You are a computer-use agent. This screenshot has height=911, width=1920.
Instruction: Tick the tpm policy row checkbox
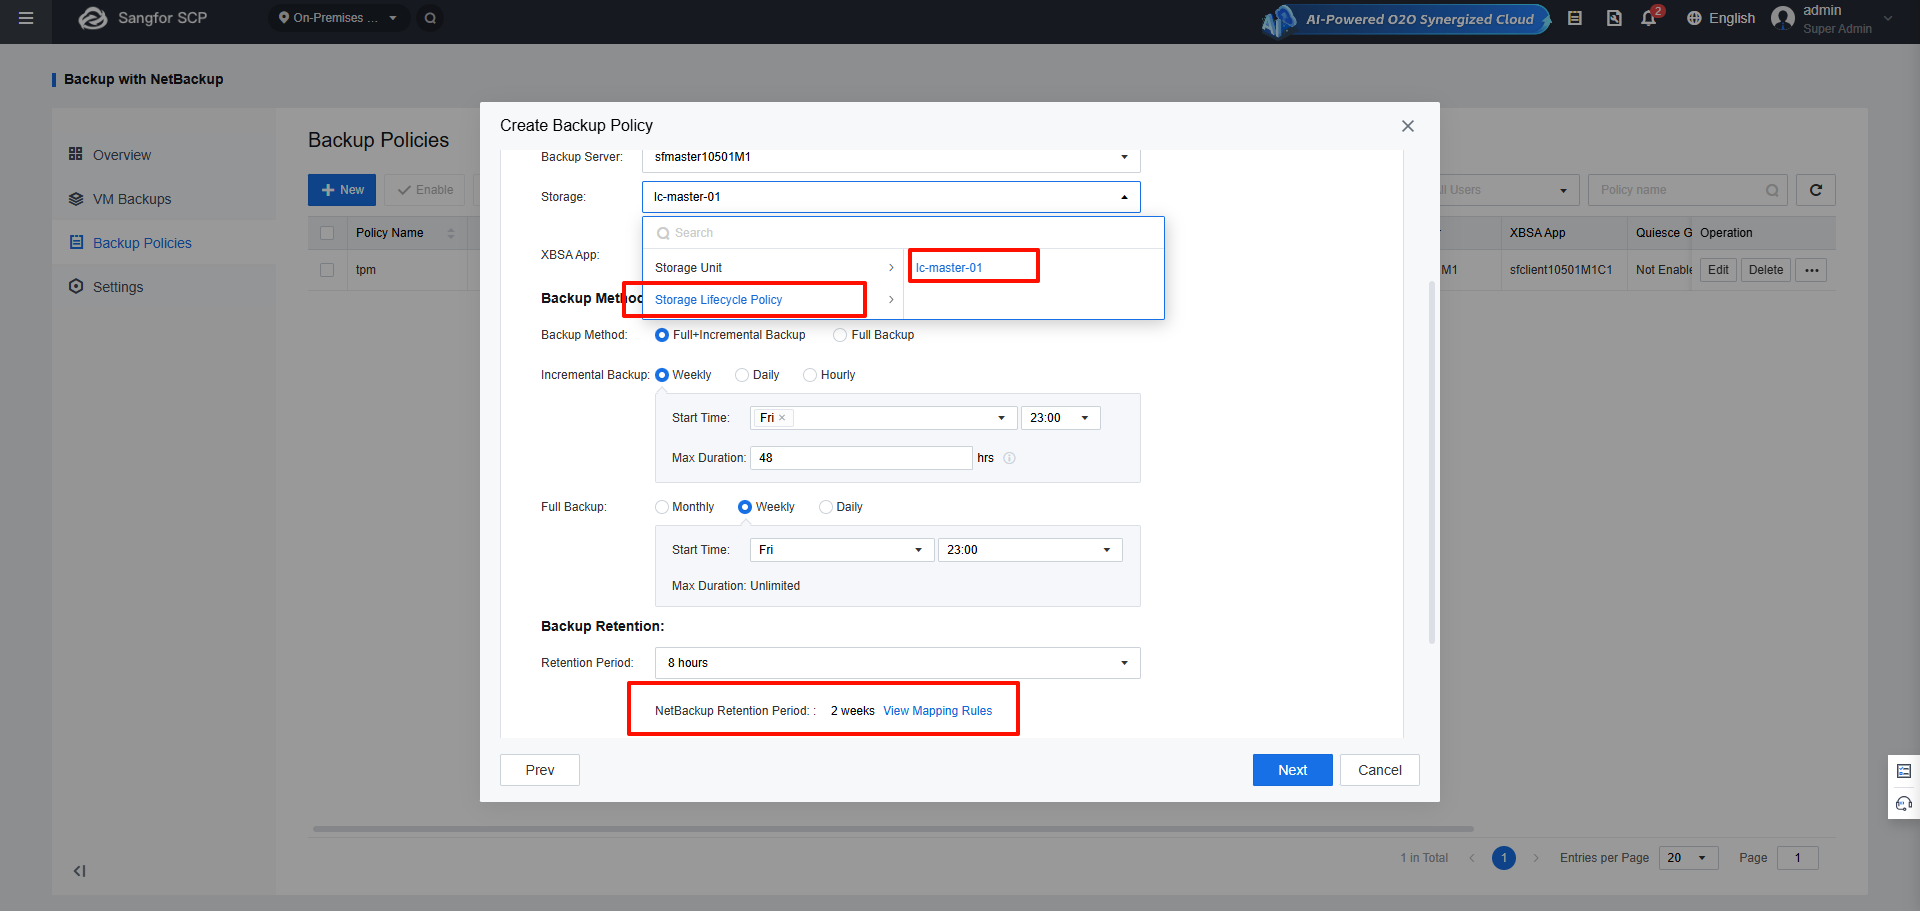[x=327, y=270]
